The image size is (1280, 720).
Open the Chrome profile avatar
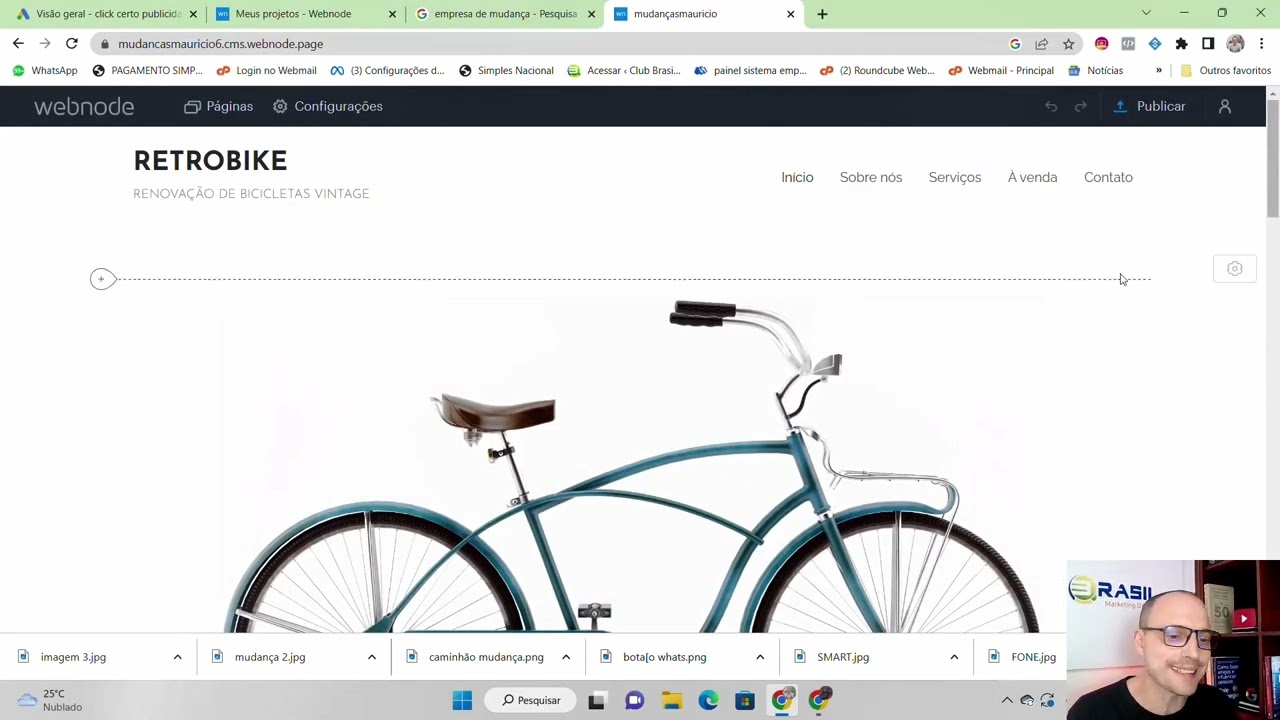[x=1235, y=44]
